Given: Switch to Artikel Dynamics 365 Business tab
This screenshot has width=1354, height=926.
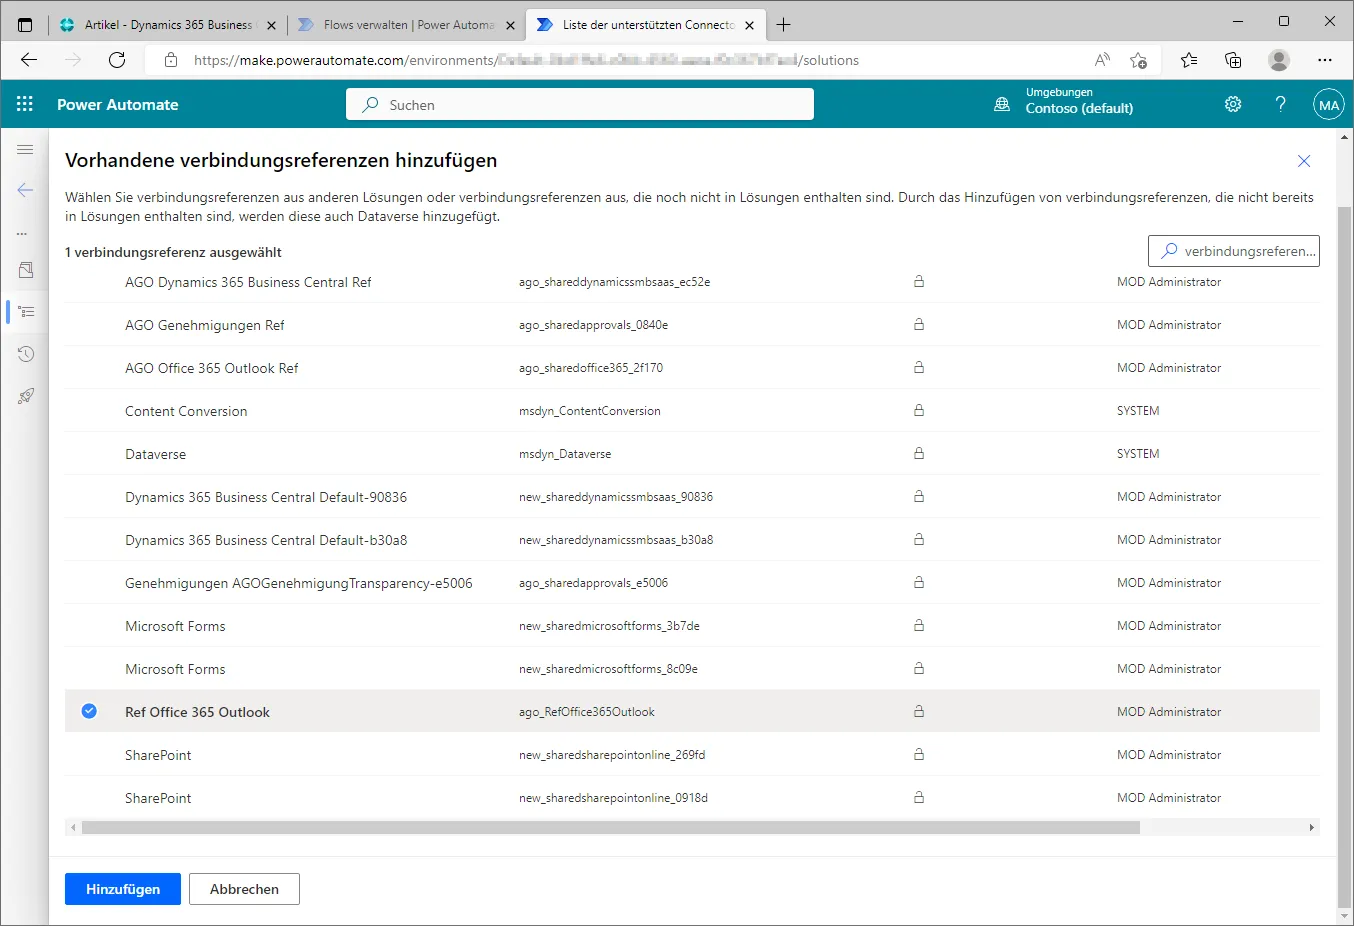Looking at the screenshot, I should coord(168,24).
